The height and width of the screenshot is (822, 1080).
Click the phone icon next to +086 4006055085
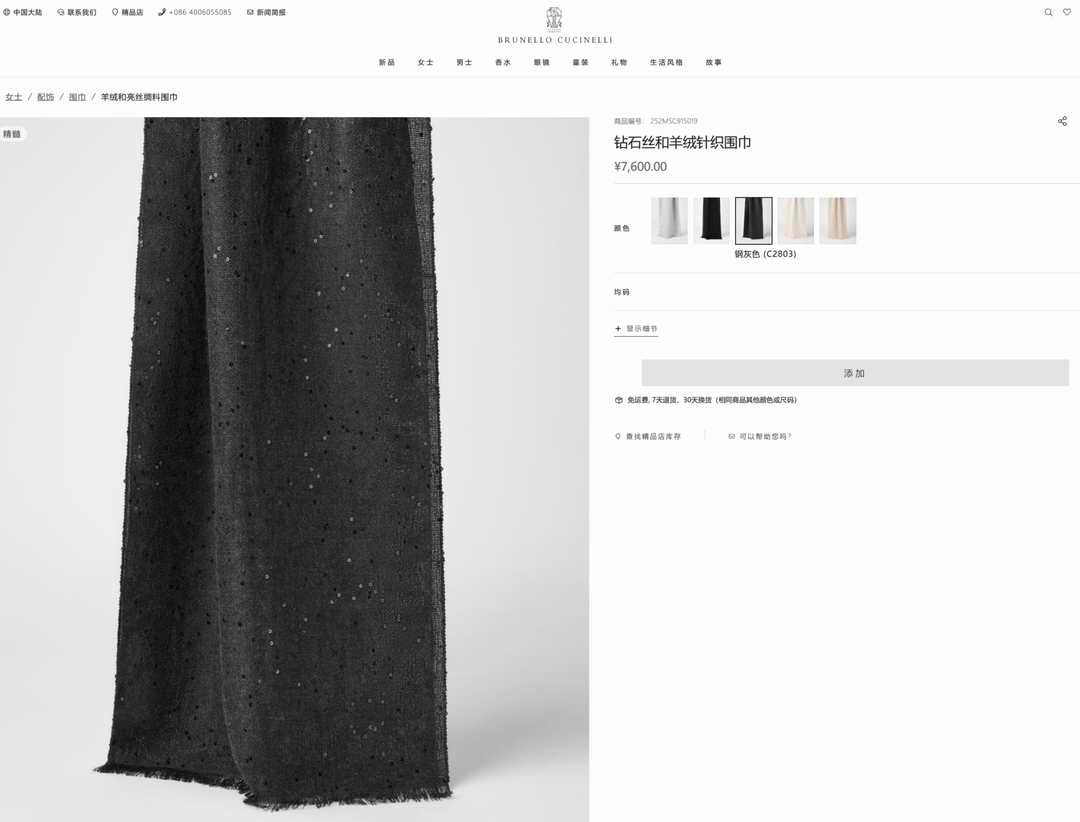pos(162,12)
